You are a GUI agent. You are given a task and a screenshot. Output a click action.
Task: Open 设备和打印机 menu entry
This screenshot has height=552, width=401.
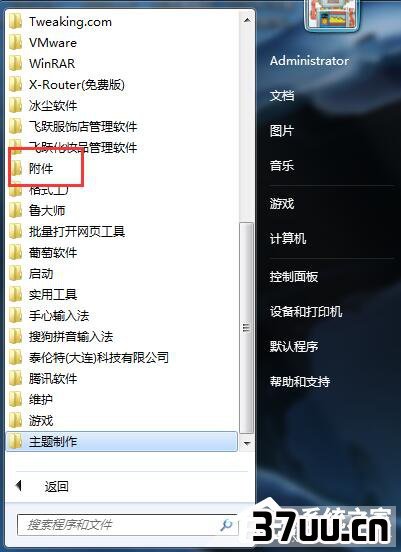point(306,312)
